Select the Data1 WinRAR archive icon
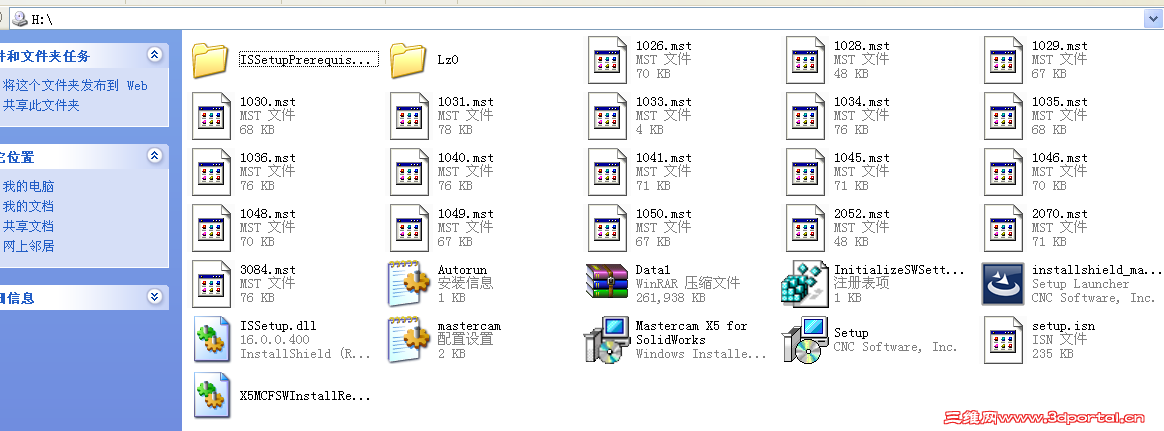Viewport: 1164px width, 431px height. tap(606, 282)
